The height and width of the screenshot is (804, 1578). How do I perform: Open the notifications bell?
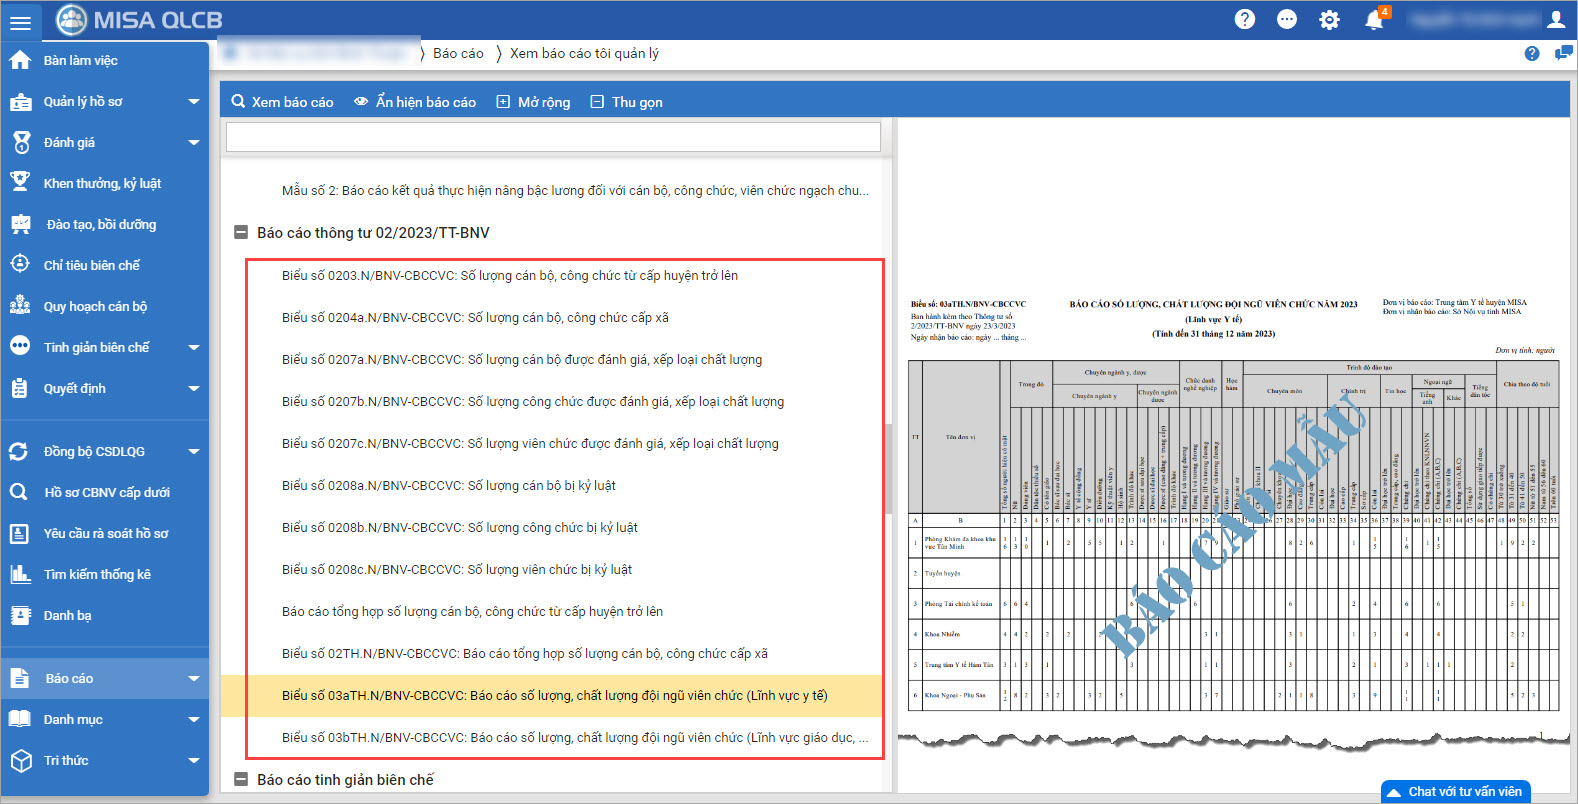tap(1374, 20)
